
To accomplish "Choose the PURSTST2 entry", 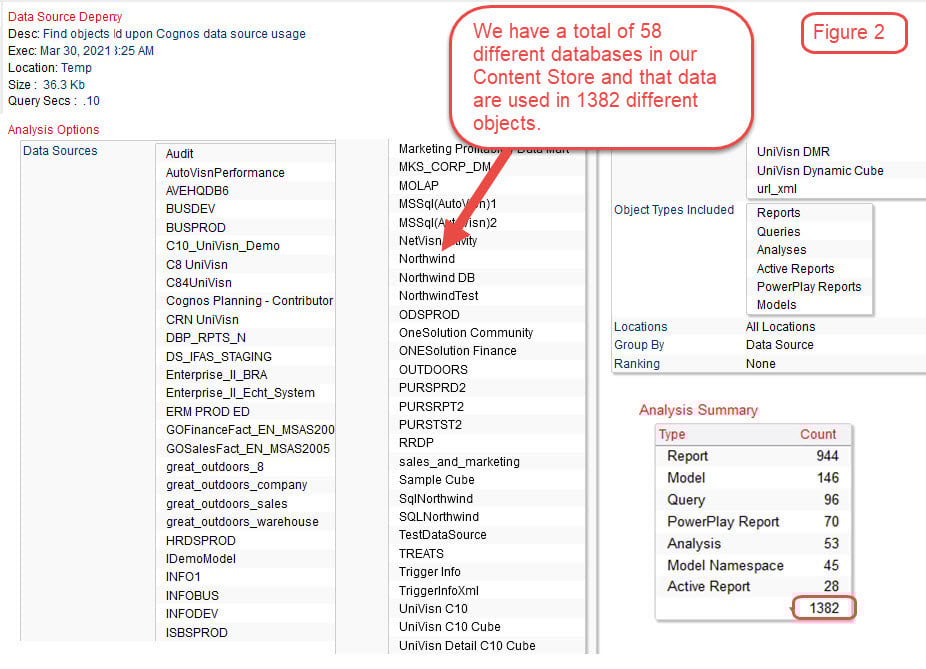I will coord(431,425).
